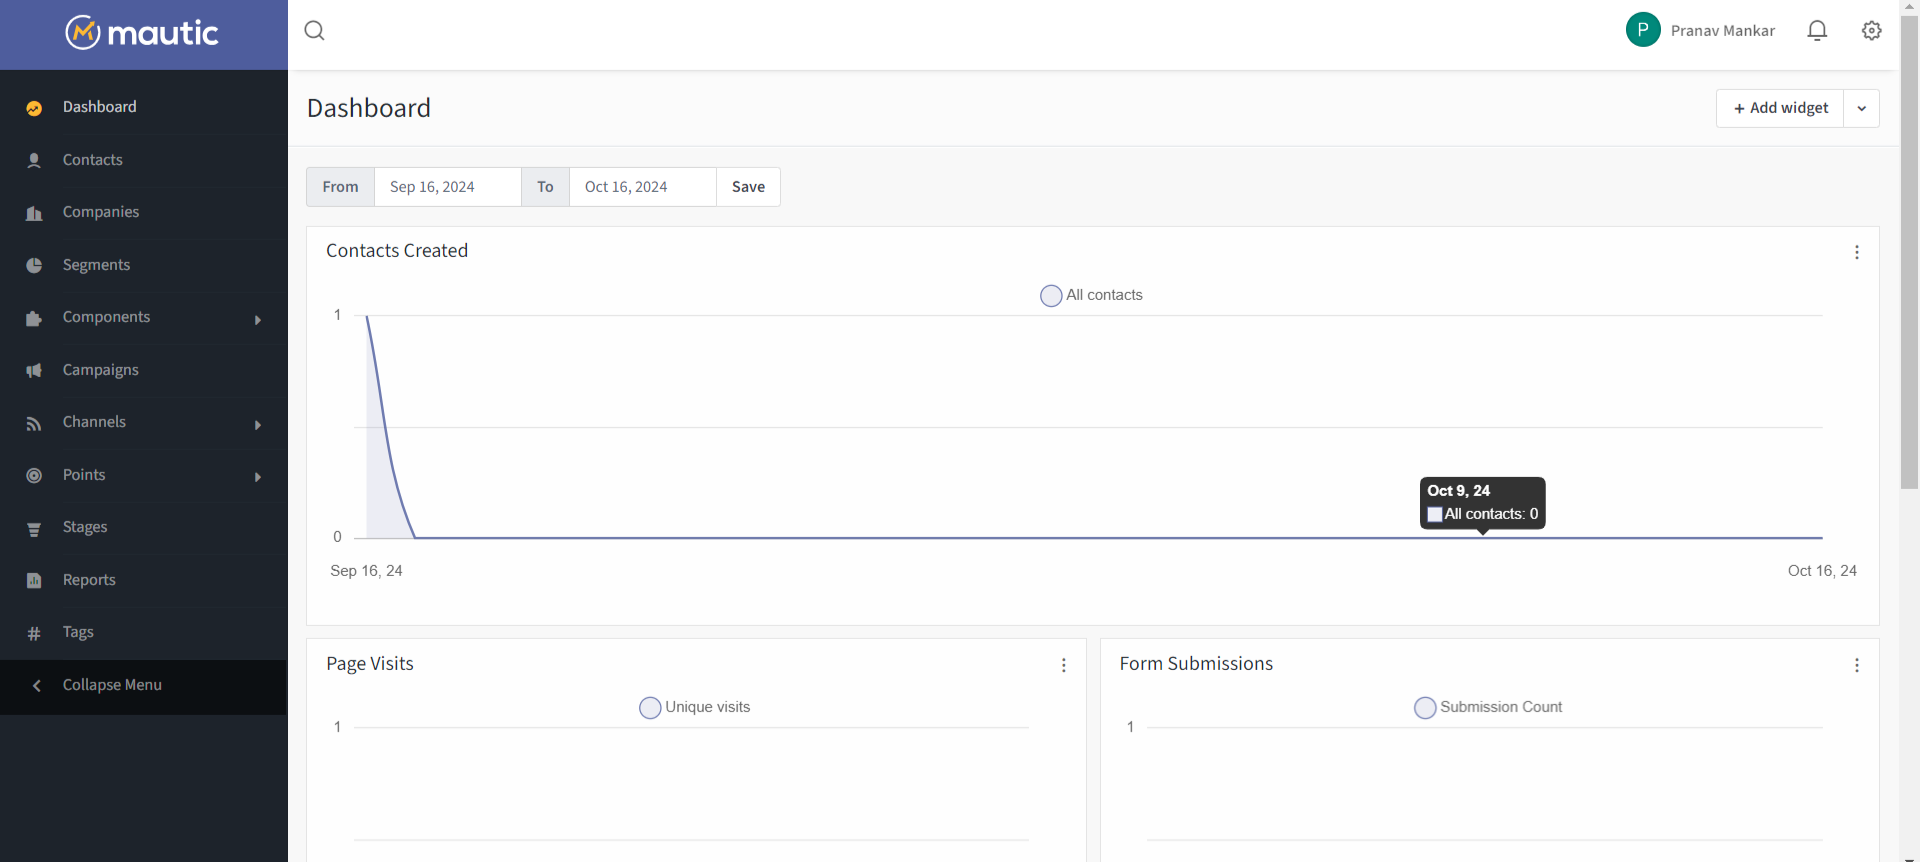
Task: Toggle the Submission Count legend series
Action: coord(1425,708)
